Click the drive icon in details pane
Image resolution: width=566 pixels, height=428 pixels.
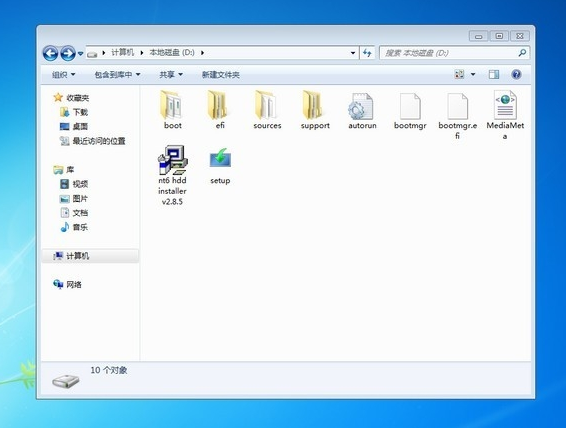coord(65,381)
